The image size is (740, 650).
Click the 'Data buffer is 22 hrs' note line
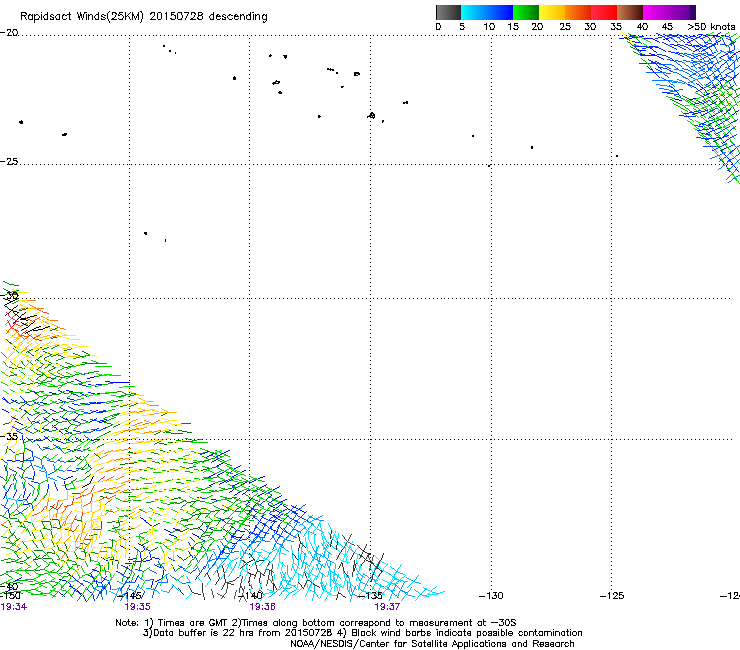click(362, 633)
